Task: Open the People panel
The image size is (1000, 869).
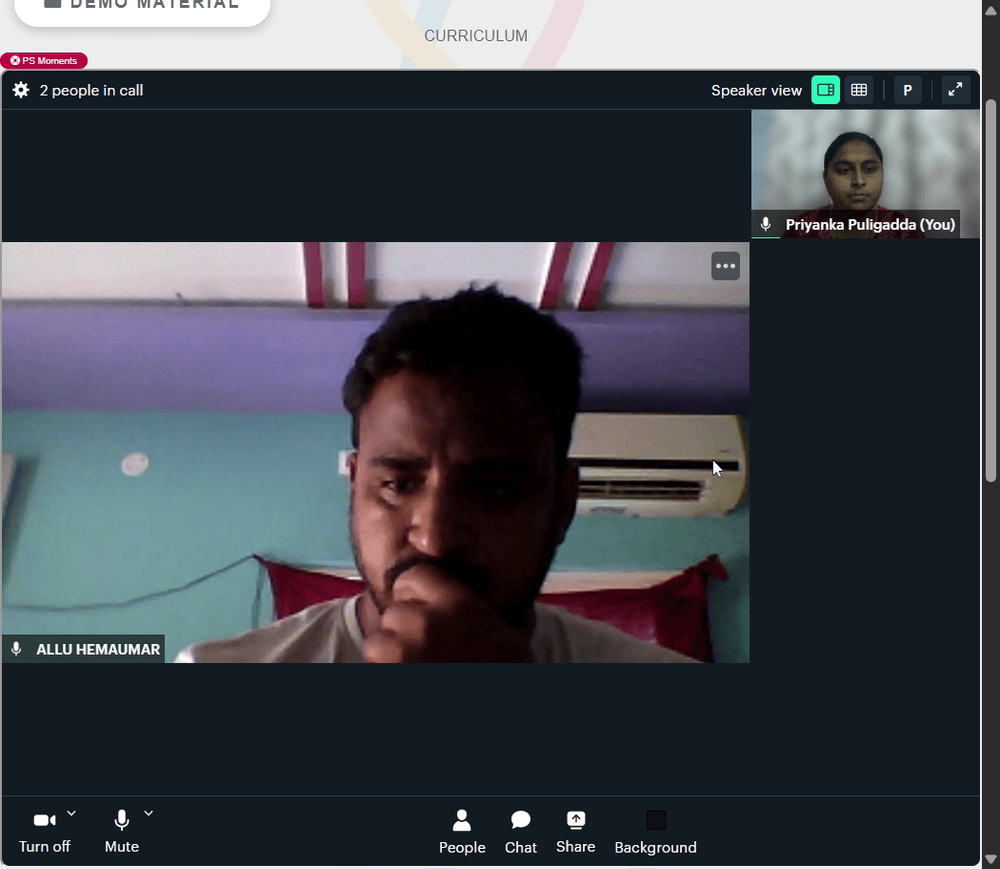Action: (x=462, y=832)
